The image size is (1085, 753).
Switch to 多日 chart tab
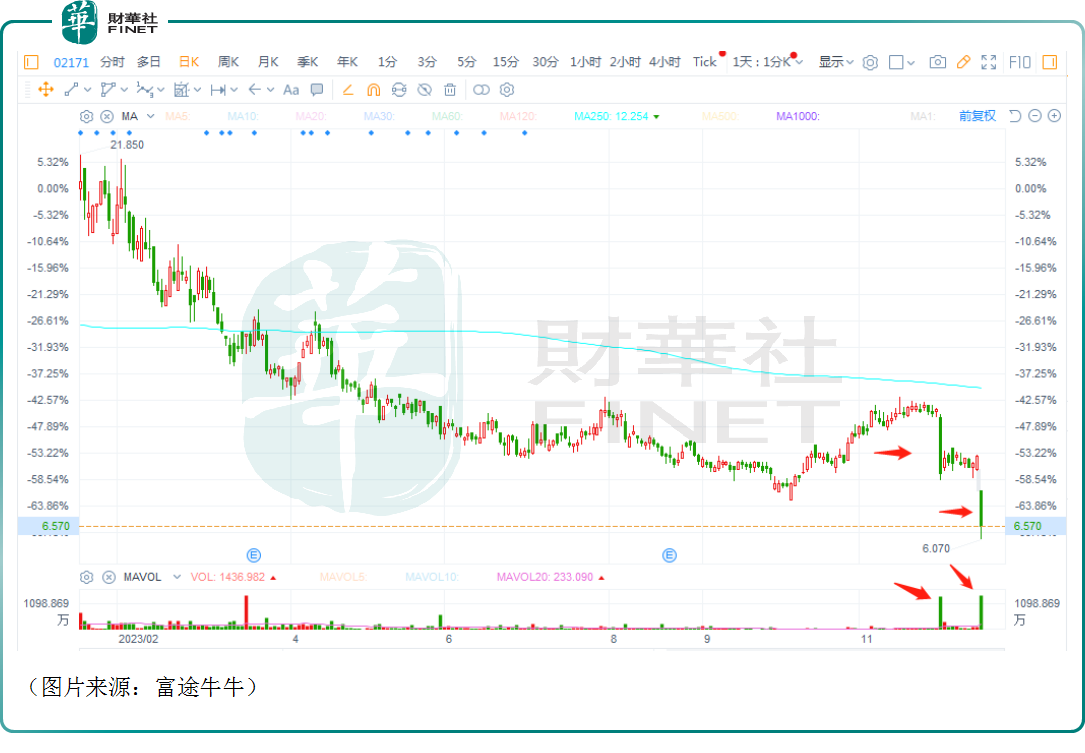click(x=149, y=62)
